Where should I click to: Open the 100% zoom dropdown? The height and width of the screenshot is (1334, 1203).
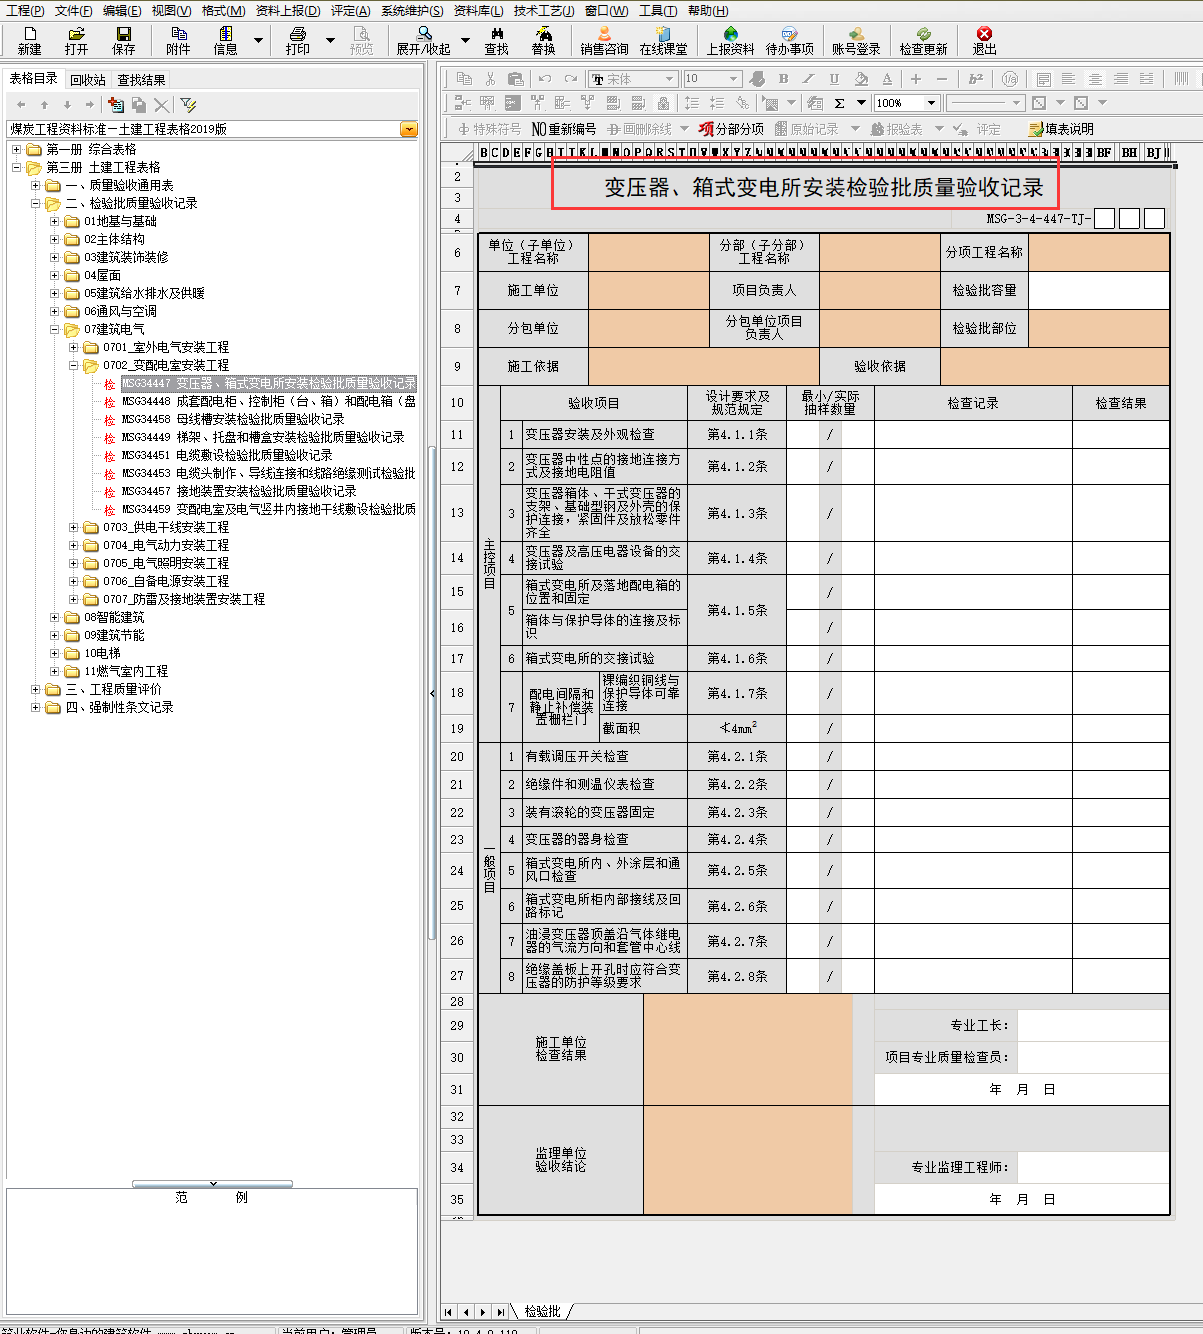pyautogui.click(x=931, y=103)
